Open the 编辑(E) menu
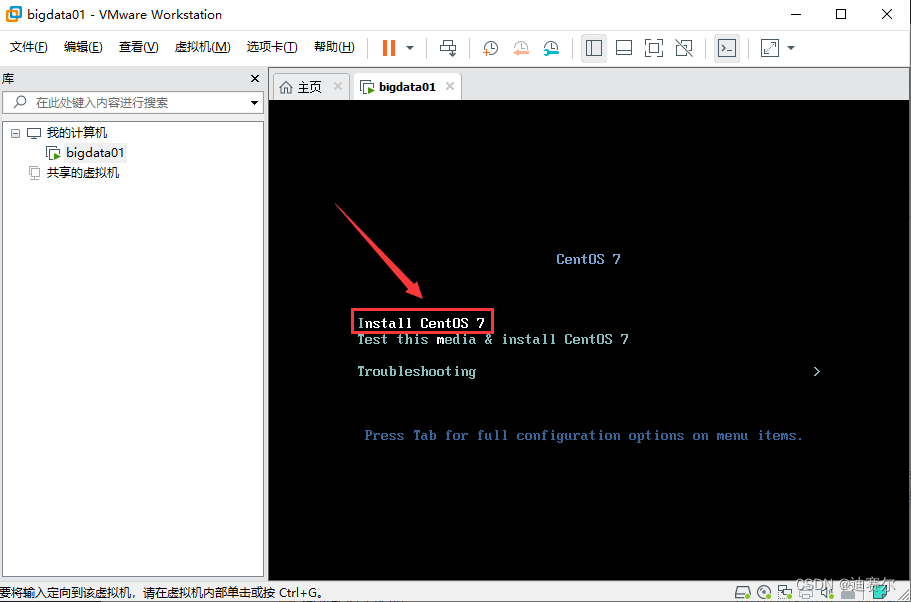Viewport: 911px width, 602px height. click(x=83, y=47)
